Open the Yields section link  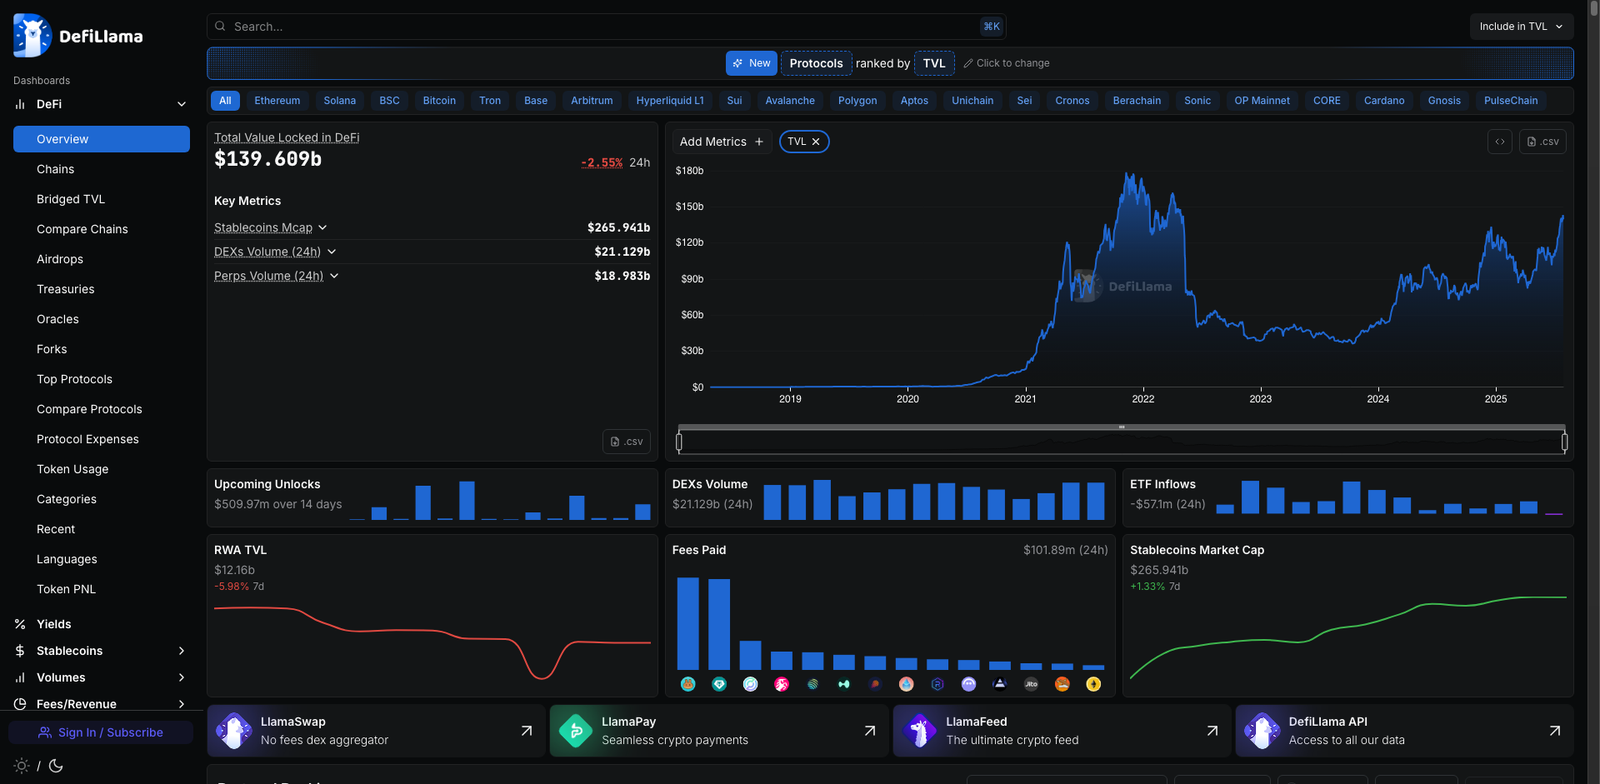point(54,624)
